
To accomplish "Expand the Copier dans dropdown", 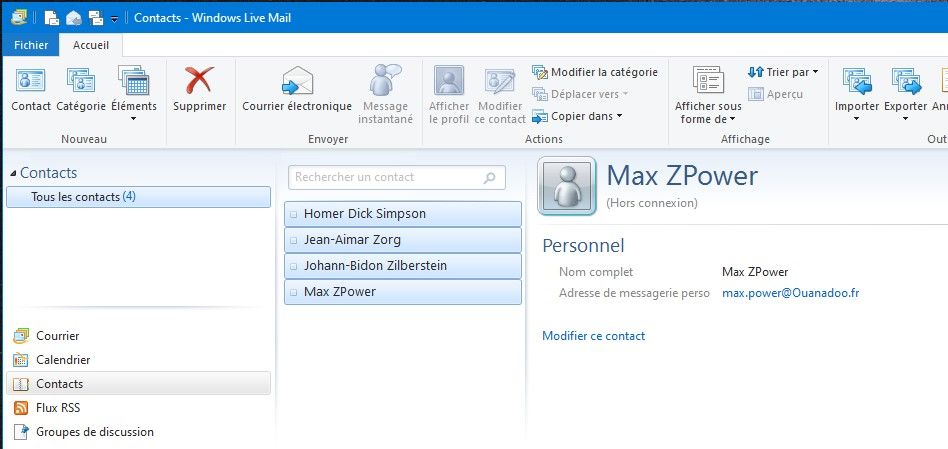I will point(578,116).
